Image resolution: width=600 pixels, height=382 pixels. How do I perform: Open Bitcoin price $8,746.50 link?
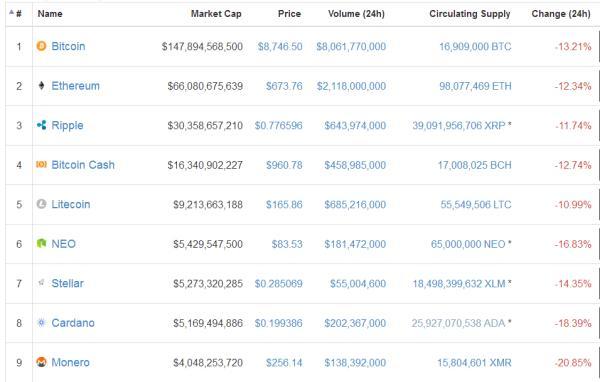coord(280,47)
